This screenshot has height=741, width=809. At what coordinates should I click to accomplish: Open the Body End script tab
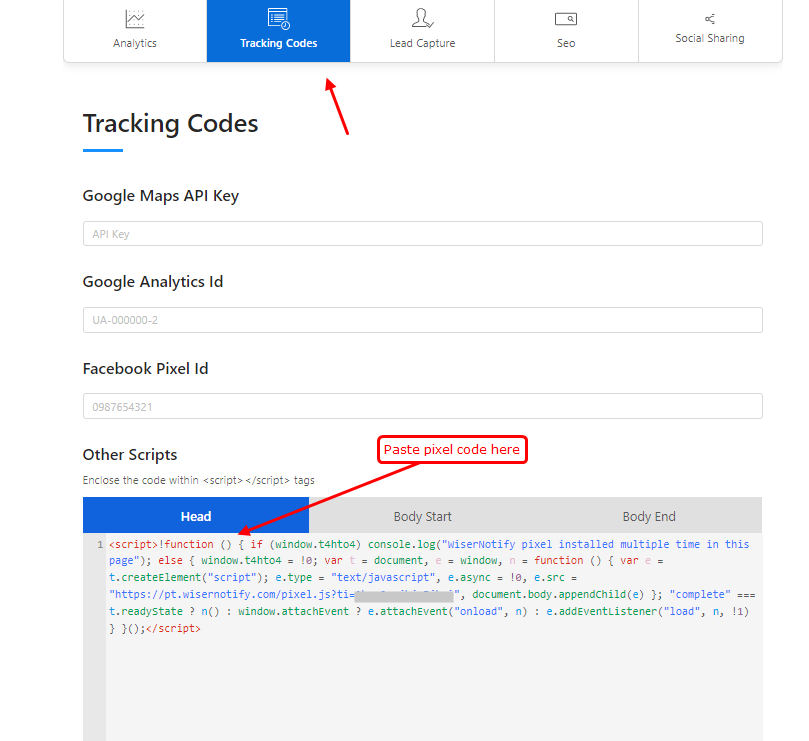[649, 516]
